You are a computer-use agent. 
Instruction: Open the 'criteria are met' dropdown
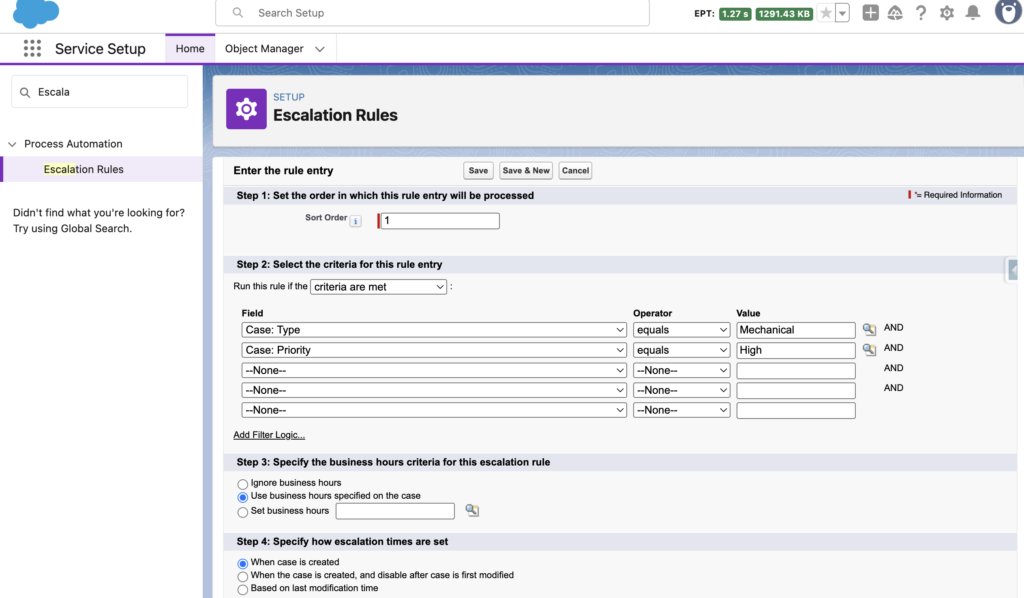378,286
